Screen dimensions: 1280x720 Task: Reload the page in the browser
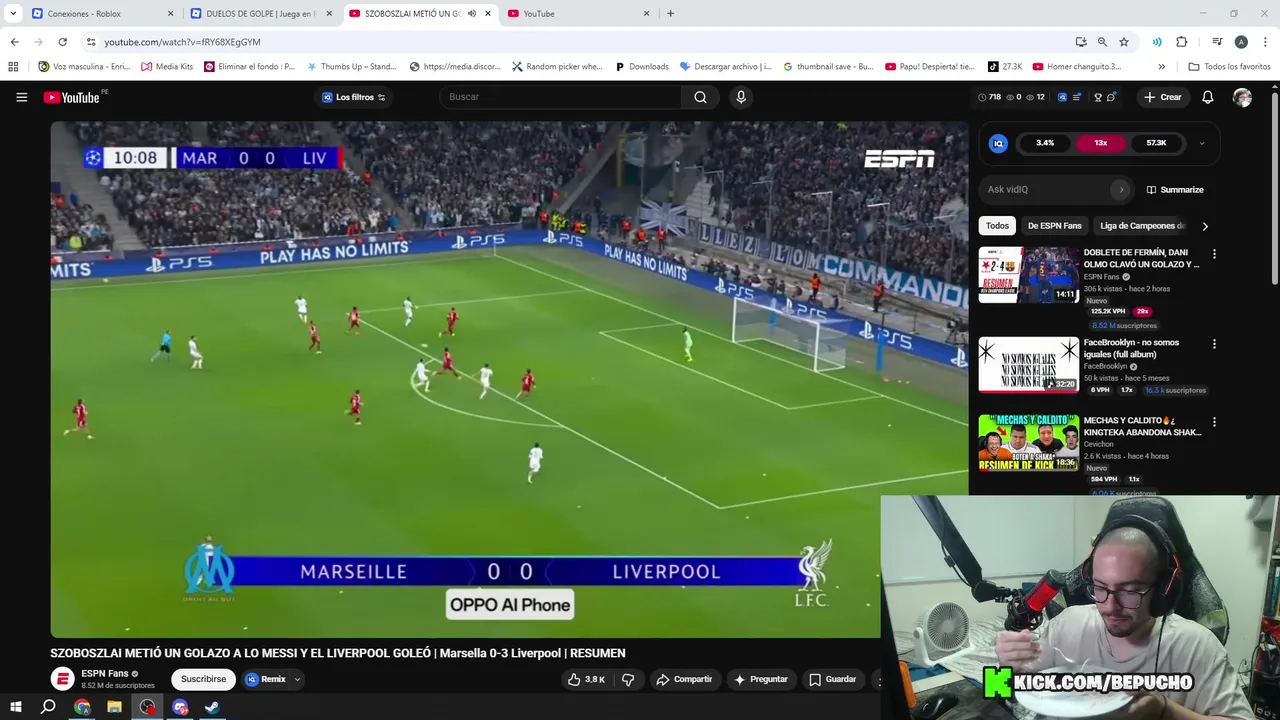point(62,42)
